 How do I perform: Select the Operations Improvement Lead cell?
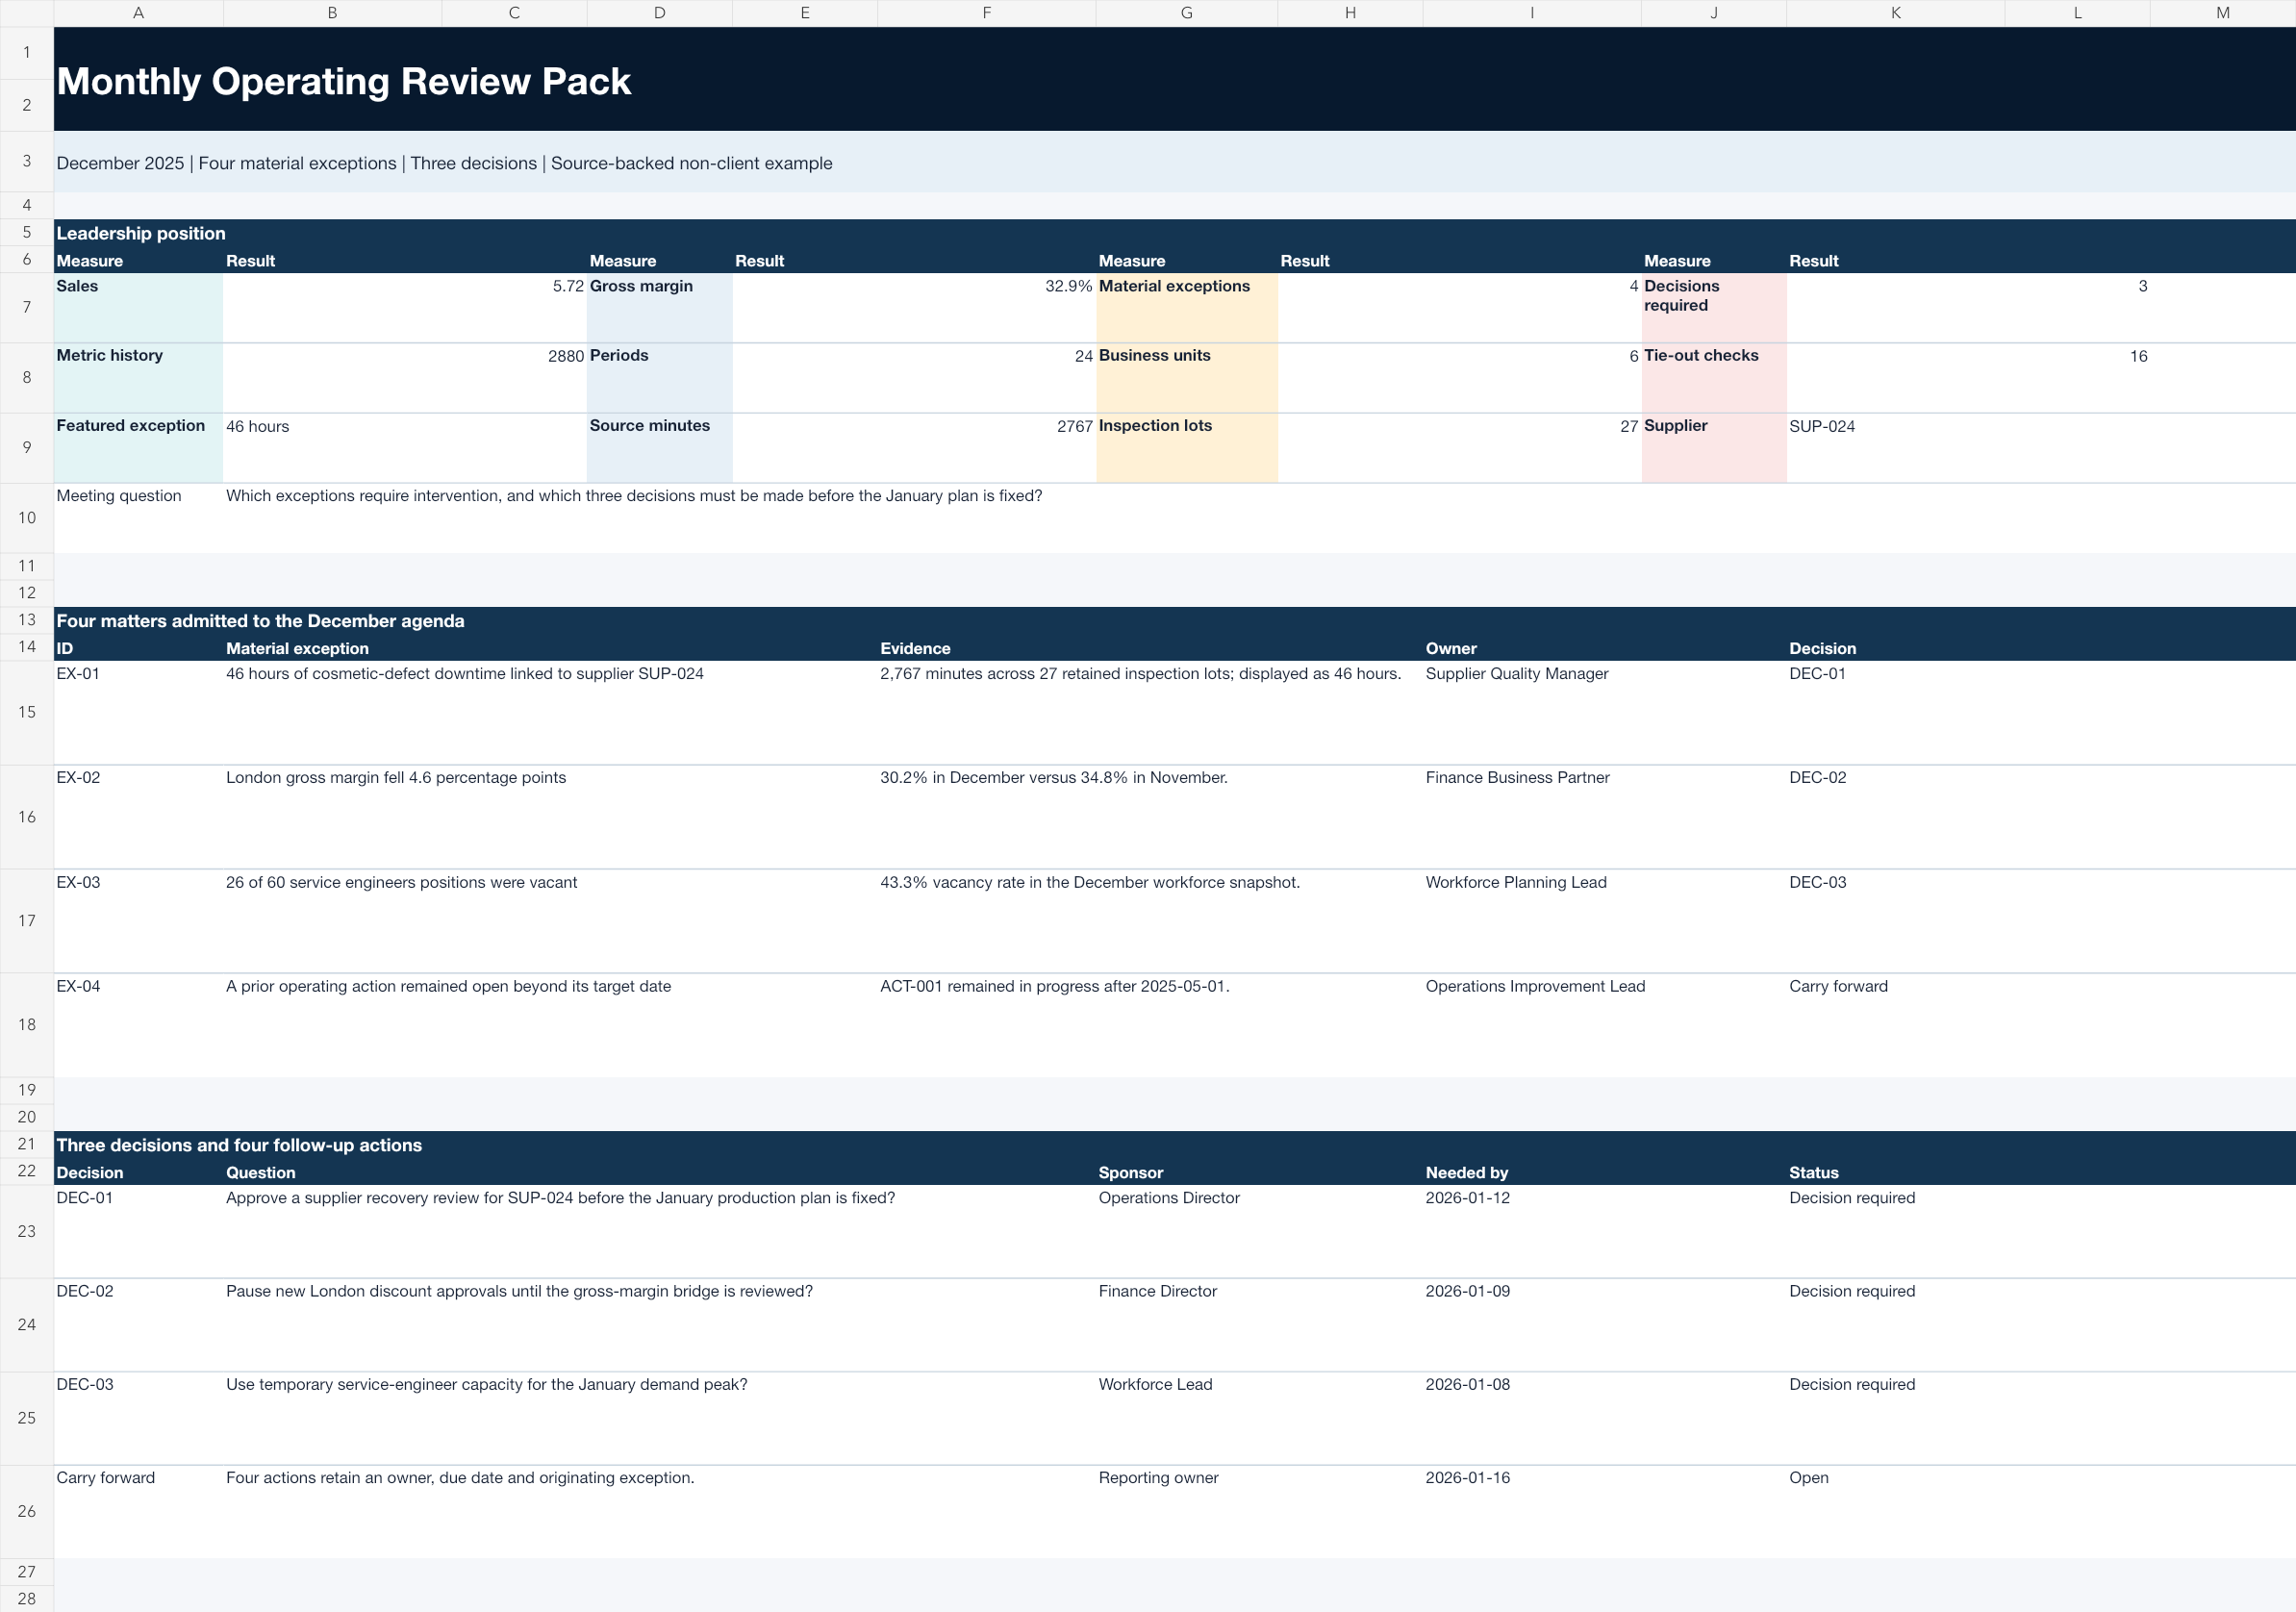[1605, 1025]
